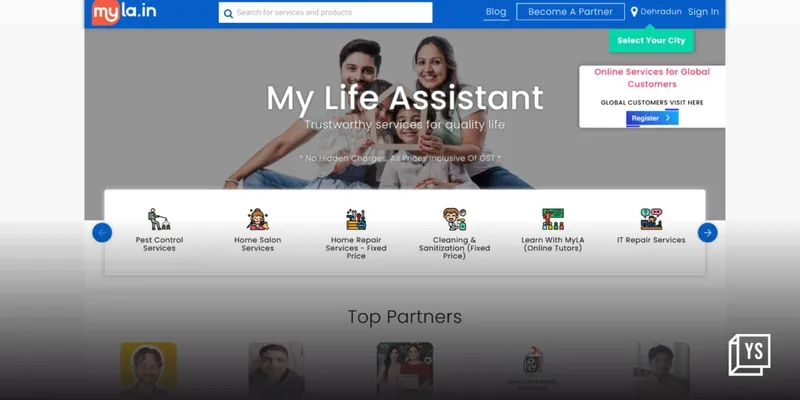800x400 pixels.
Task: Click the GLOBAL CUSTOMERS VISIT HERE text
Action: click(652, 103)
